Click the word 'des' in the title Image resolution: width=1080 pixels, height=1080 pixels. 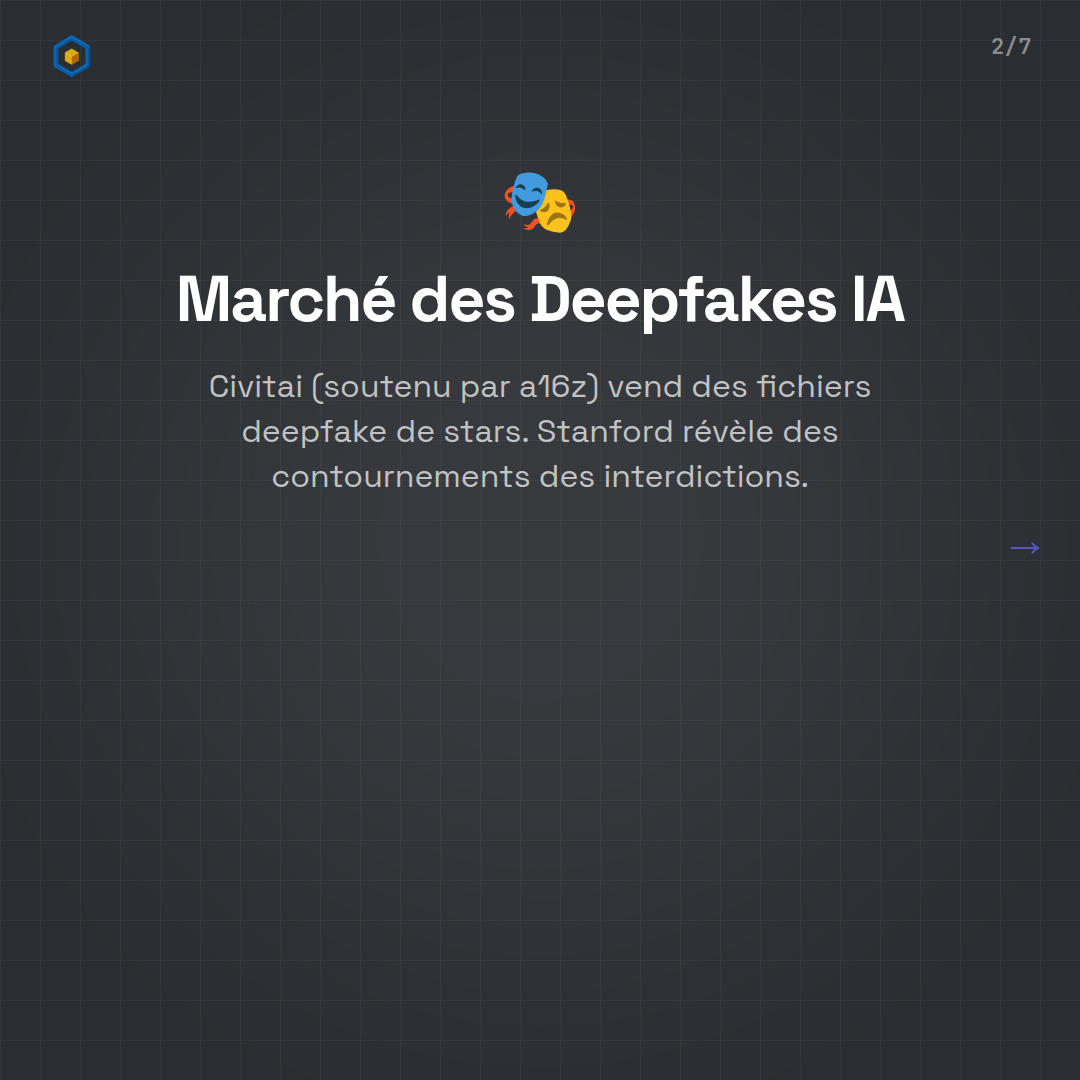point(462,300)
